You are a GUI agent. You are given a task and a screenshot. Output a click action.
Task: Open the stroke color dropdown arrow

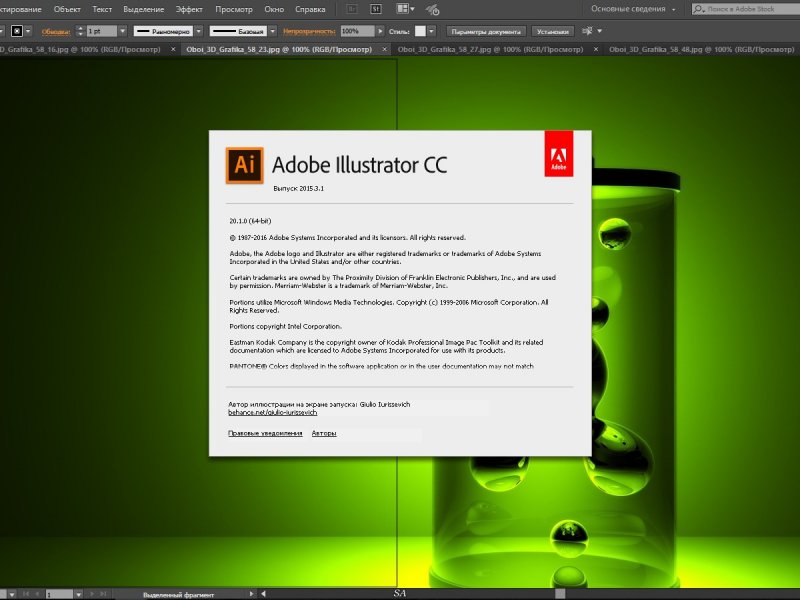pos(29,31)
